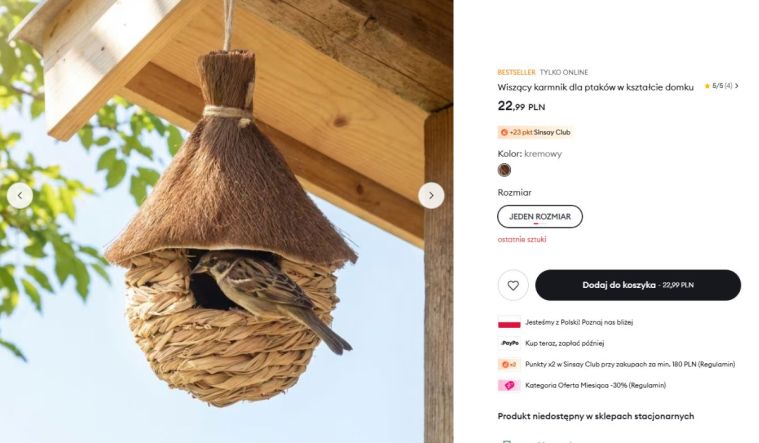The width and height of the screenshot is (759, 443).
Task: Select the brown kremowy color swatch
Action: tap(504, 170)
